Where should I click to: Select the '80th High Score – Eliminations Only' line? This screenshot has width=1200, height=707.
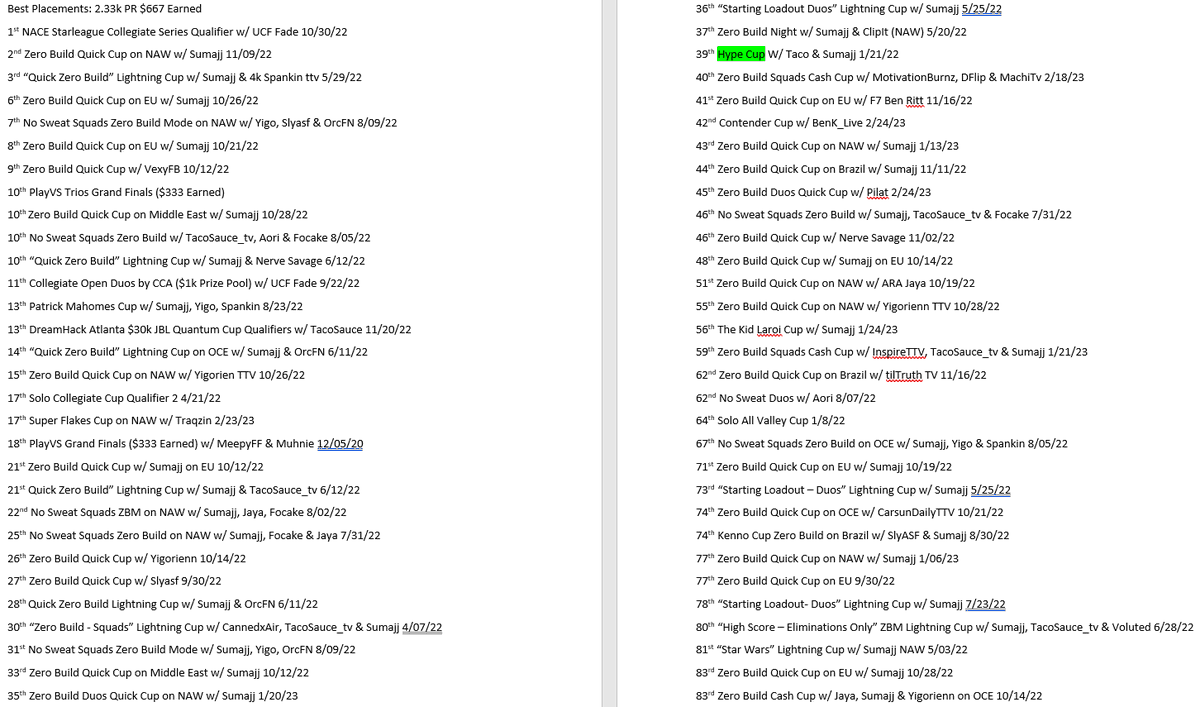(x=944, y=628)
